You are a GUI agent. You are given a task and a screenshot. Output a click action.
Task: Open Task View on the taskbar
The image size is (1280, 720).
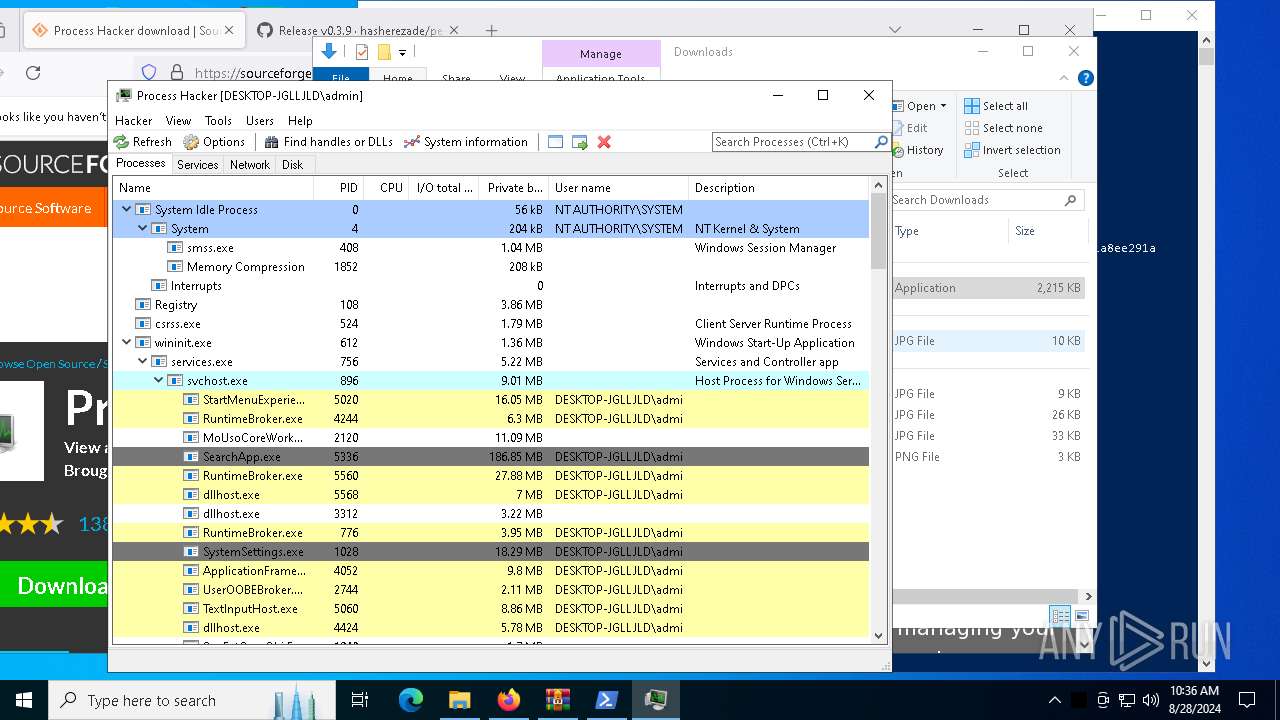tap(360, 700)
